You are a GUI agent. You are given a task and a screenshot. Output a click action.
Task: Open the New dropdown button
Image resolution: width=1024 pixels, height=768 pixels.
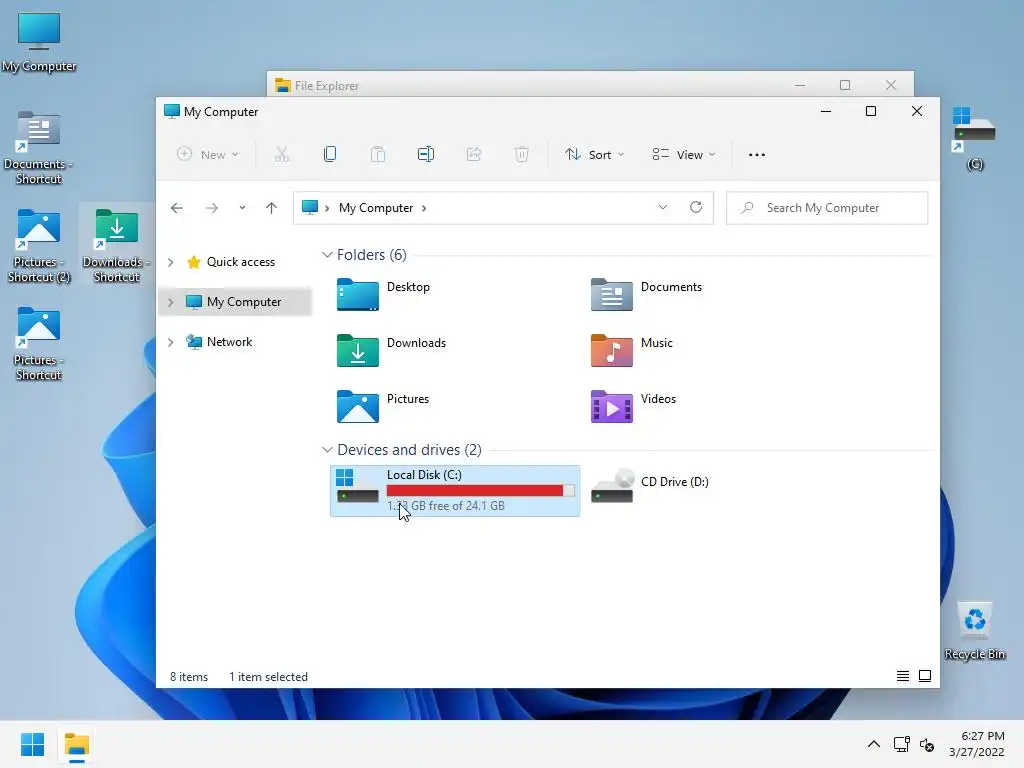(x=208, y=155)
